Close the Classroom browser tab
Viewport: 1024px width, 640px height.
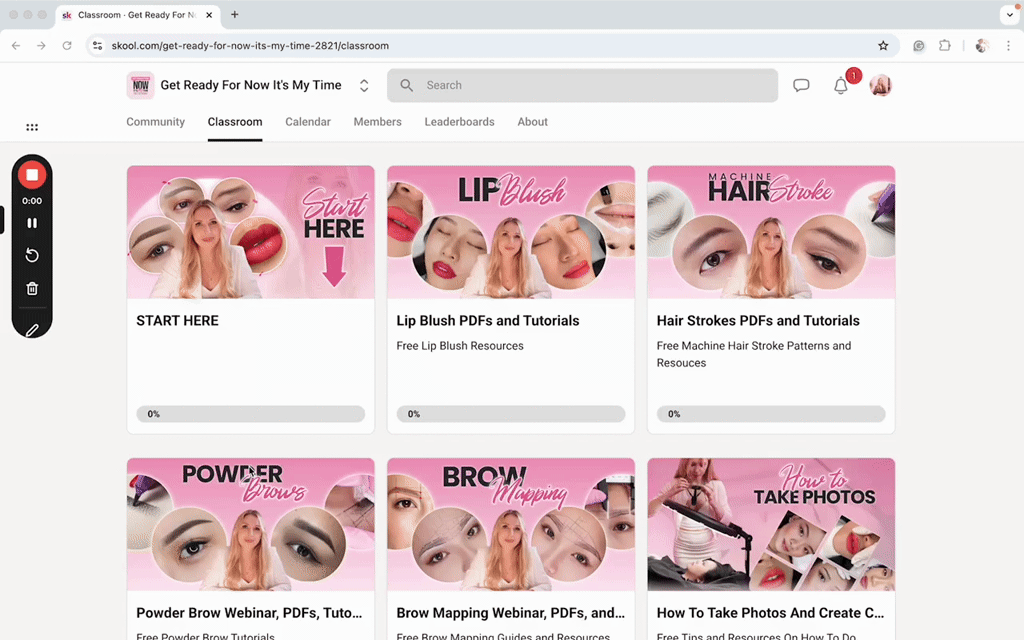point(209,15)
